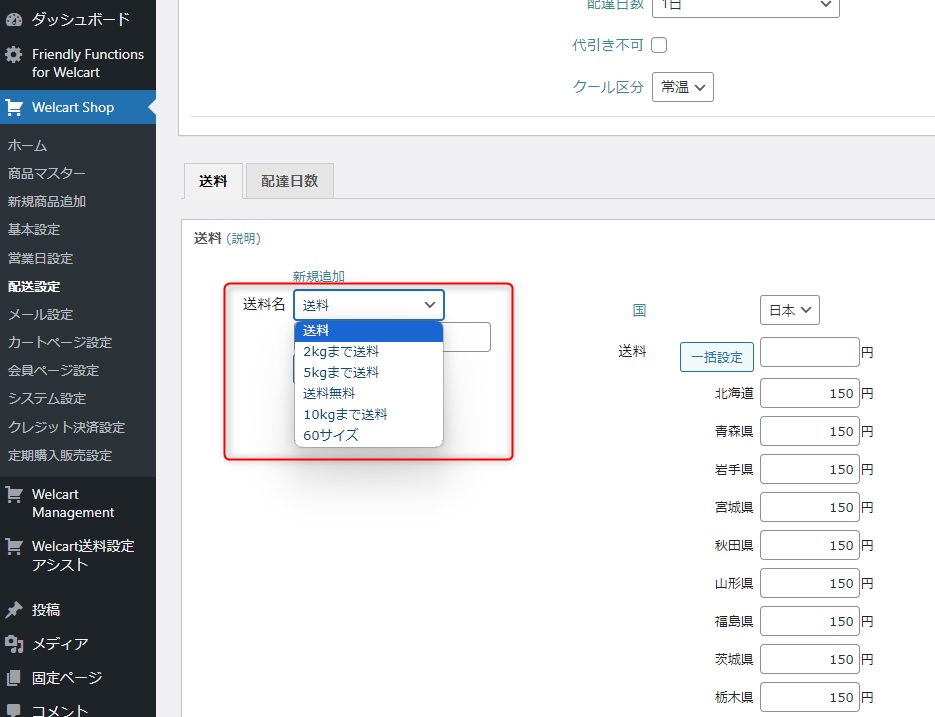Click the (説明) explanation link
935x717 pixels.
tap(243, 239)
